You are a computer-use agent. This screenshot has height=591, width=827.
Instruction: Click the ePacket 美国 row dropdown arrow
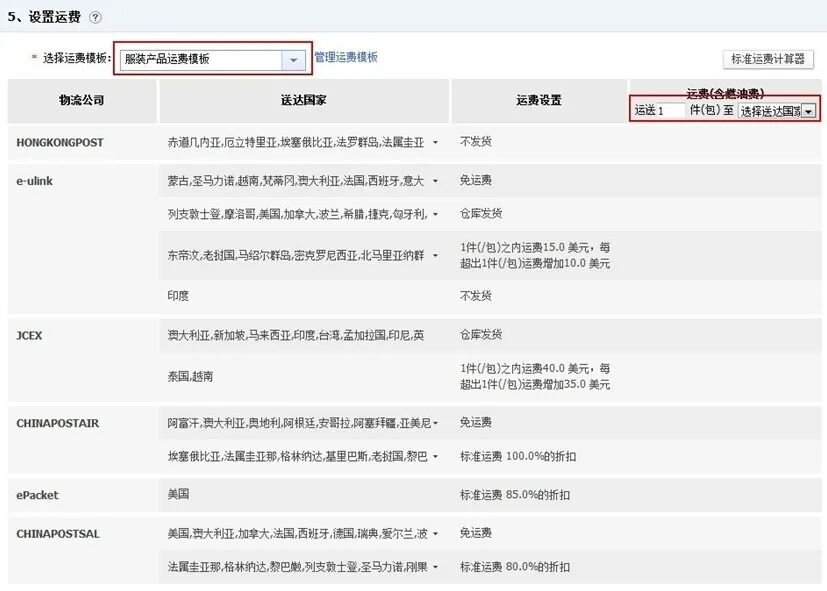click(x=434, y=495)
